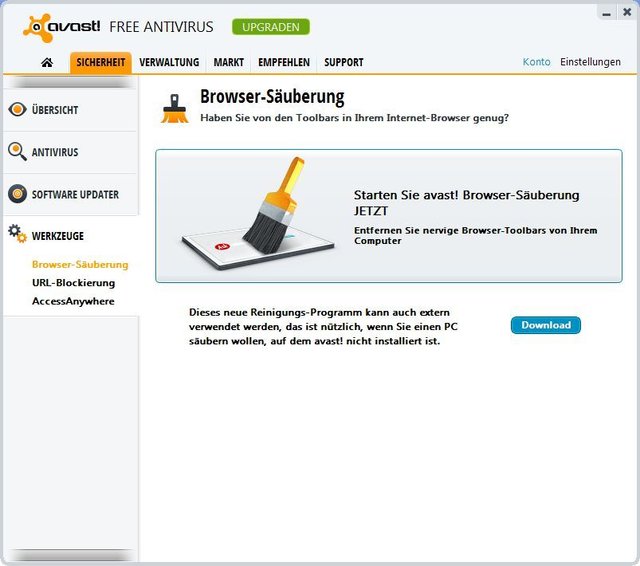Click the FREE ANTIVIRUS title text

tap(161, 27)
